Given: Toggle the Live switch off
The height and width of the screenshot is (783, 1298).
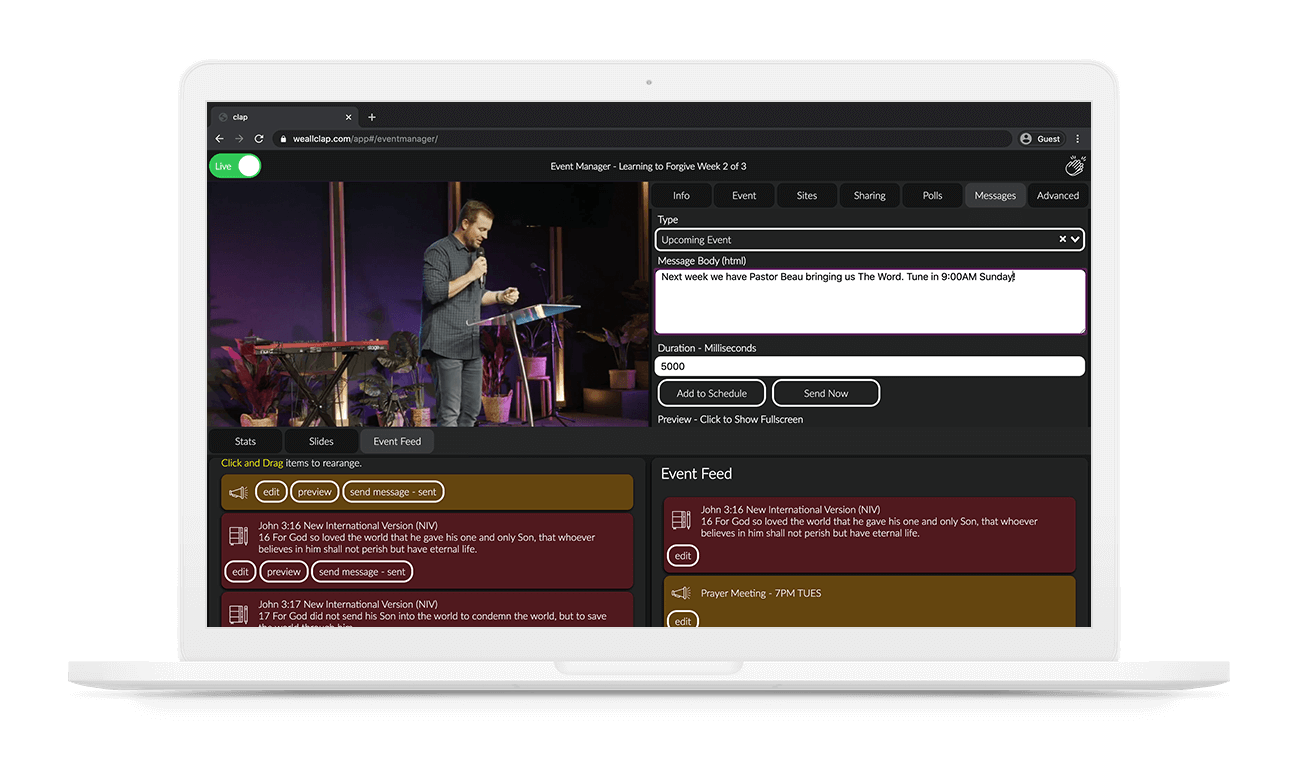Looking at the screenshot, I should (x=236, y=166).
